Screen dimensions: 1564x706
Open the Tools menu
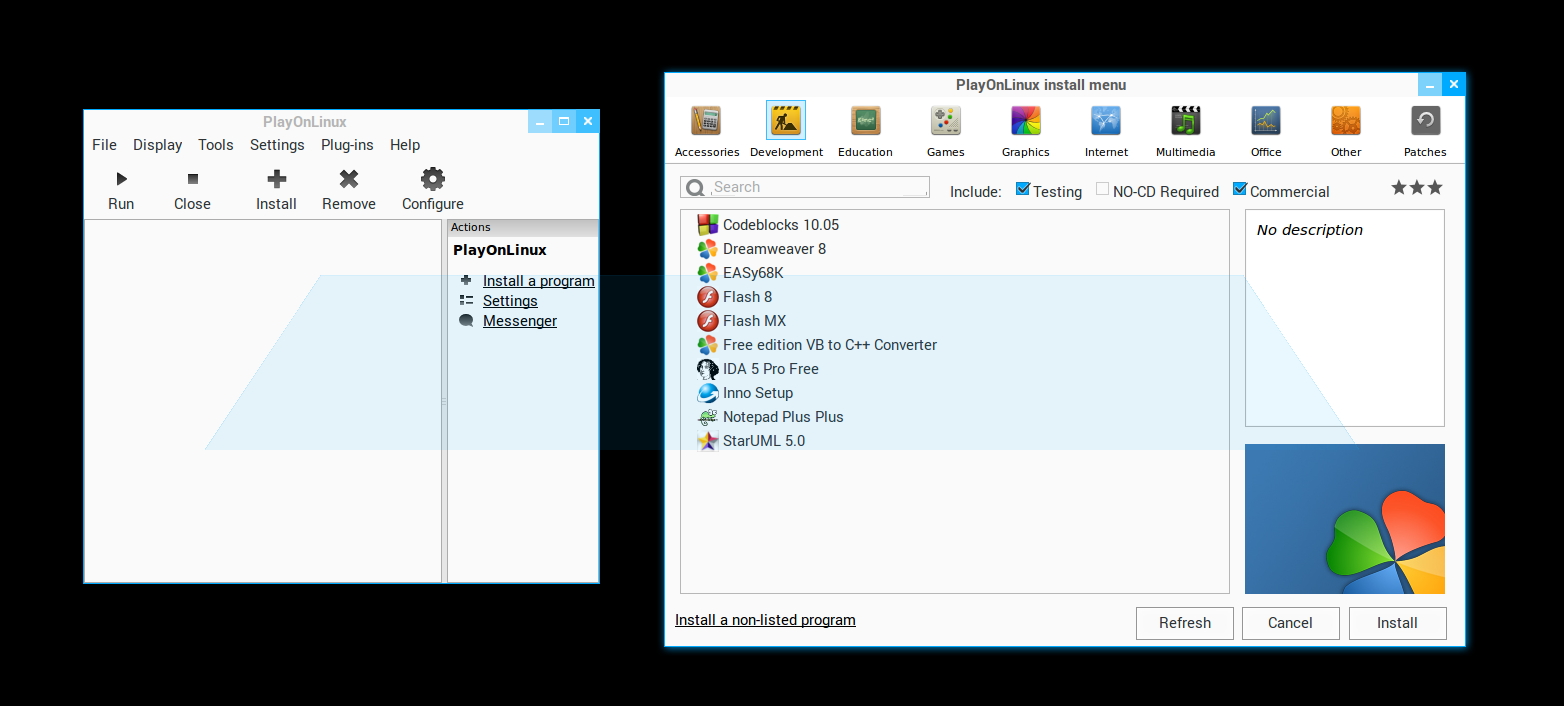215,145
